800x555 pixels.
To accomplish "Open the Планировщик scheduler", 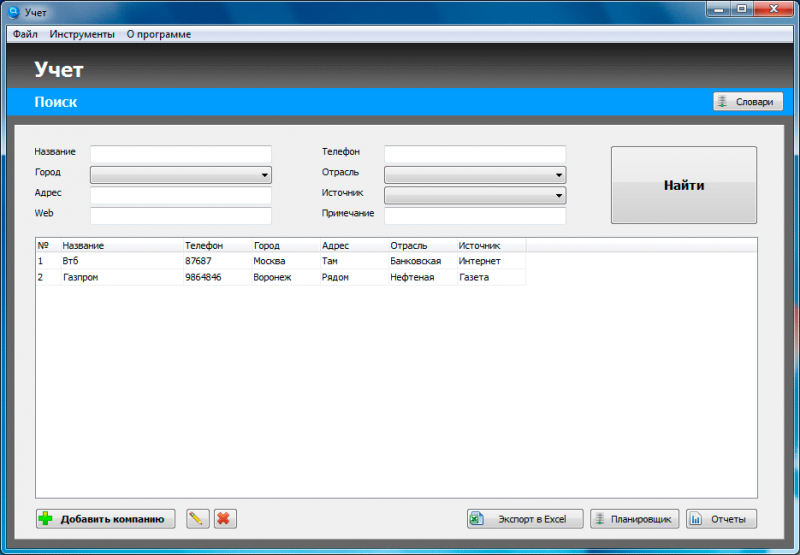I will (635, 519).
